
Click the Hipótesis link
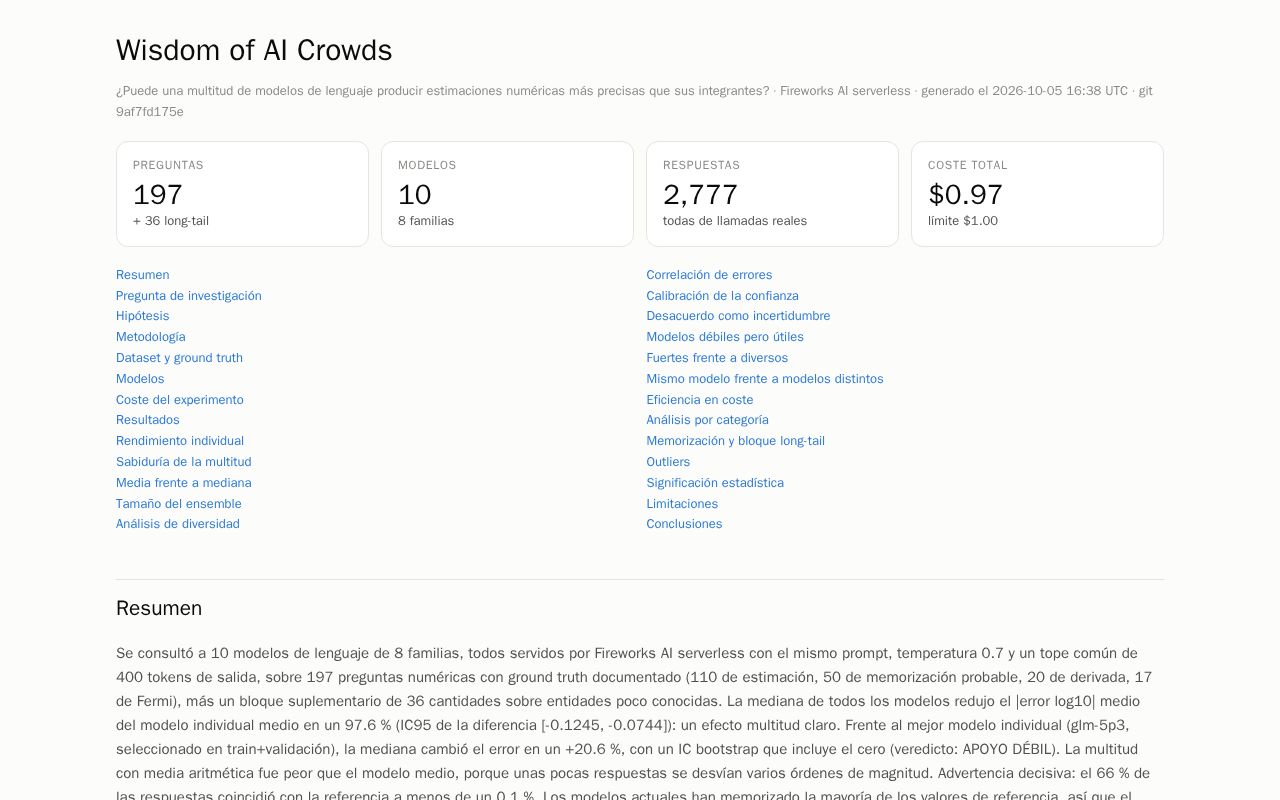tap(142, 316)
